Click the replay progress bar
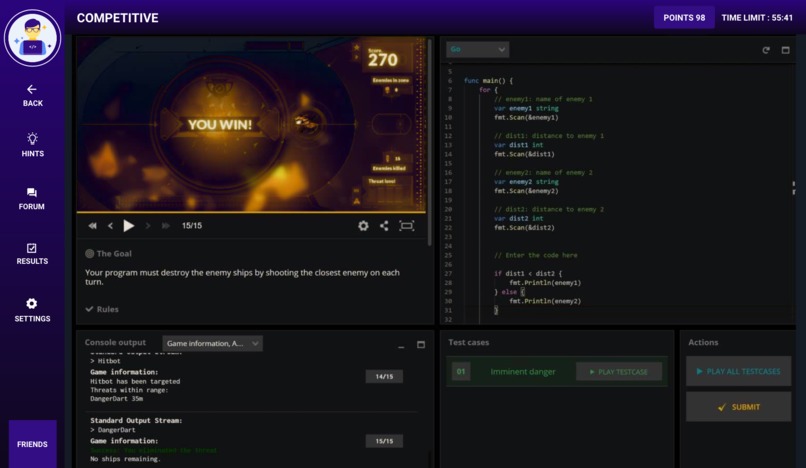The width and height of the screenshot is (806, 468). pyautogui.click(x=251, y=212)
